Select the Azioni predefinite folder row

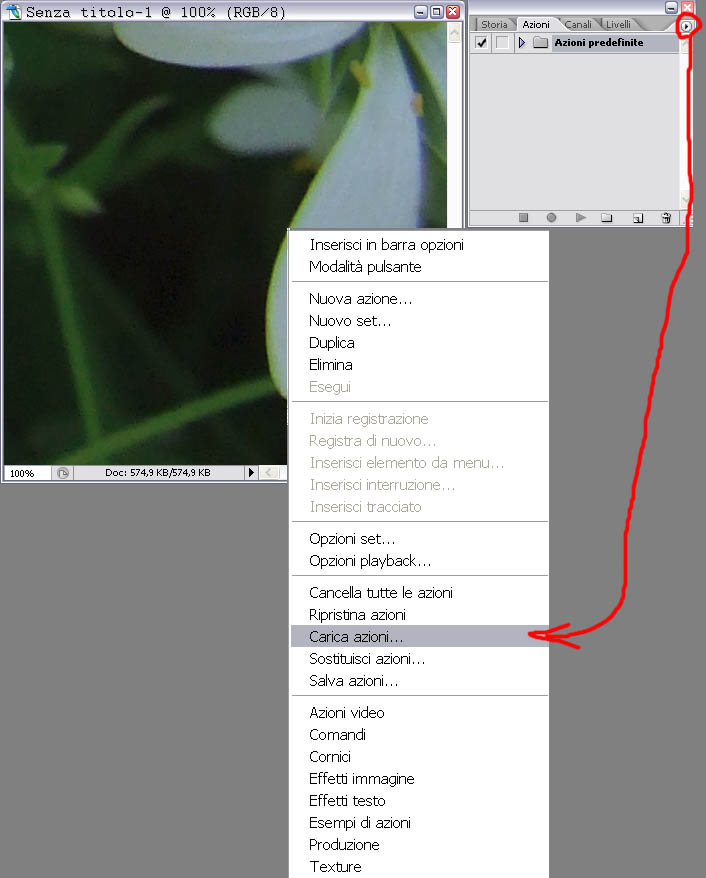pyautogui.click(x=575, y=43)
